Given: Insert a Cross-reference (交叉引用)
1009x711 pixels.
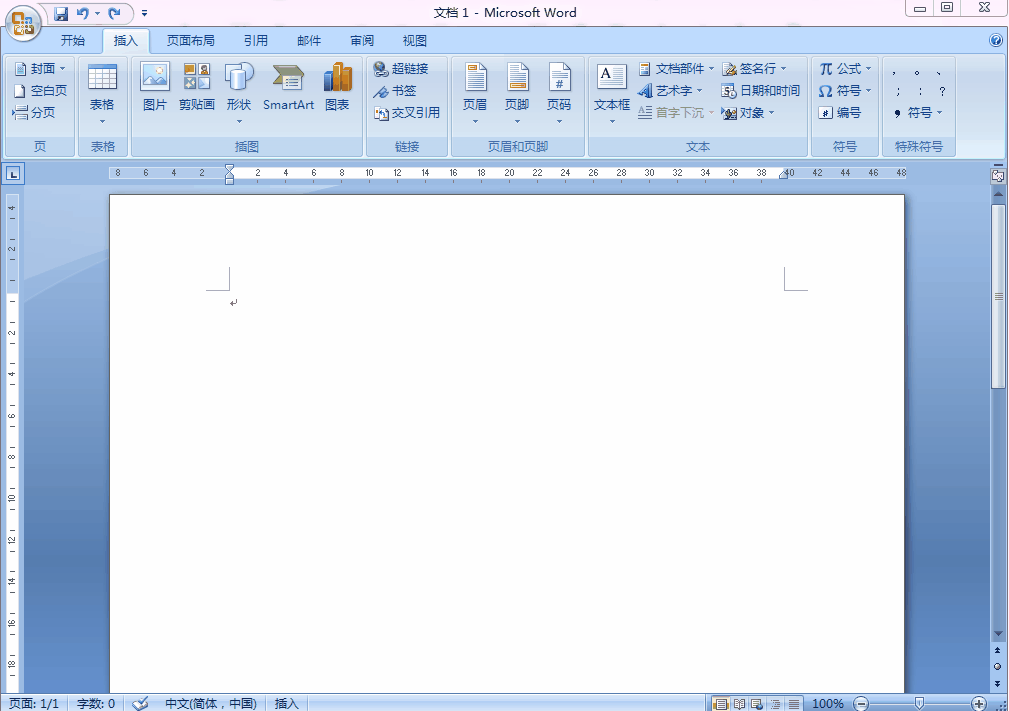Looking at the screenshot, I should (407, 113).
